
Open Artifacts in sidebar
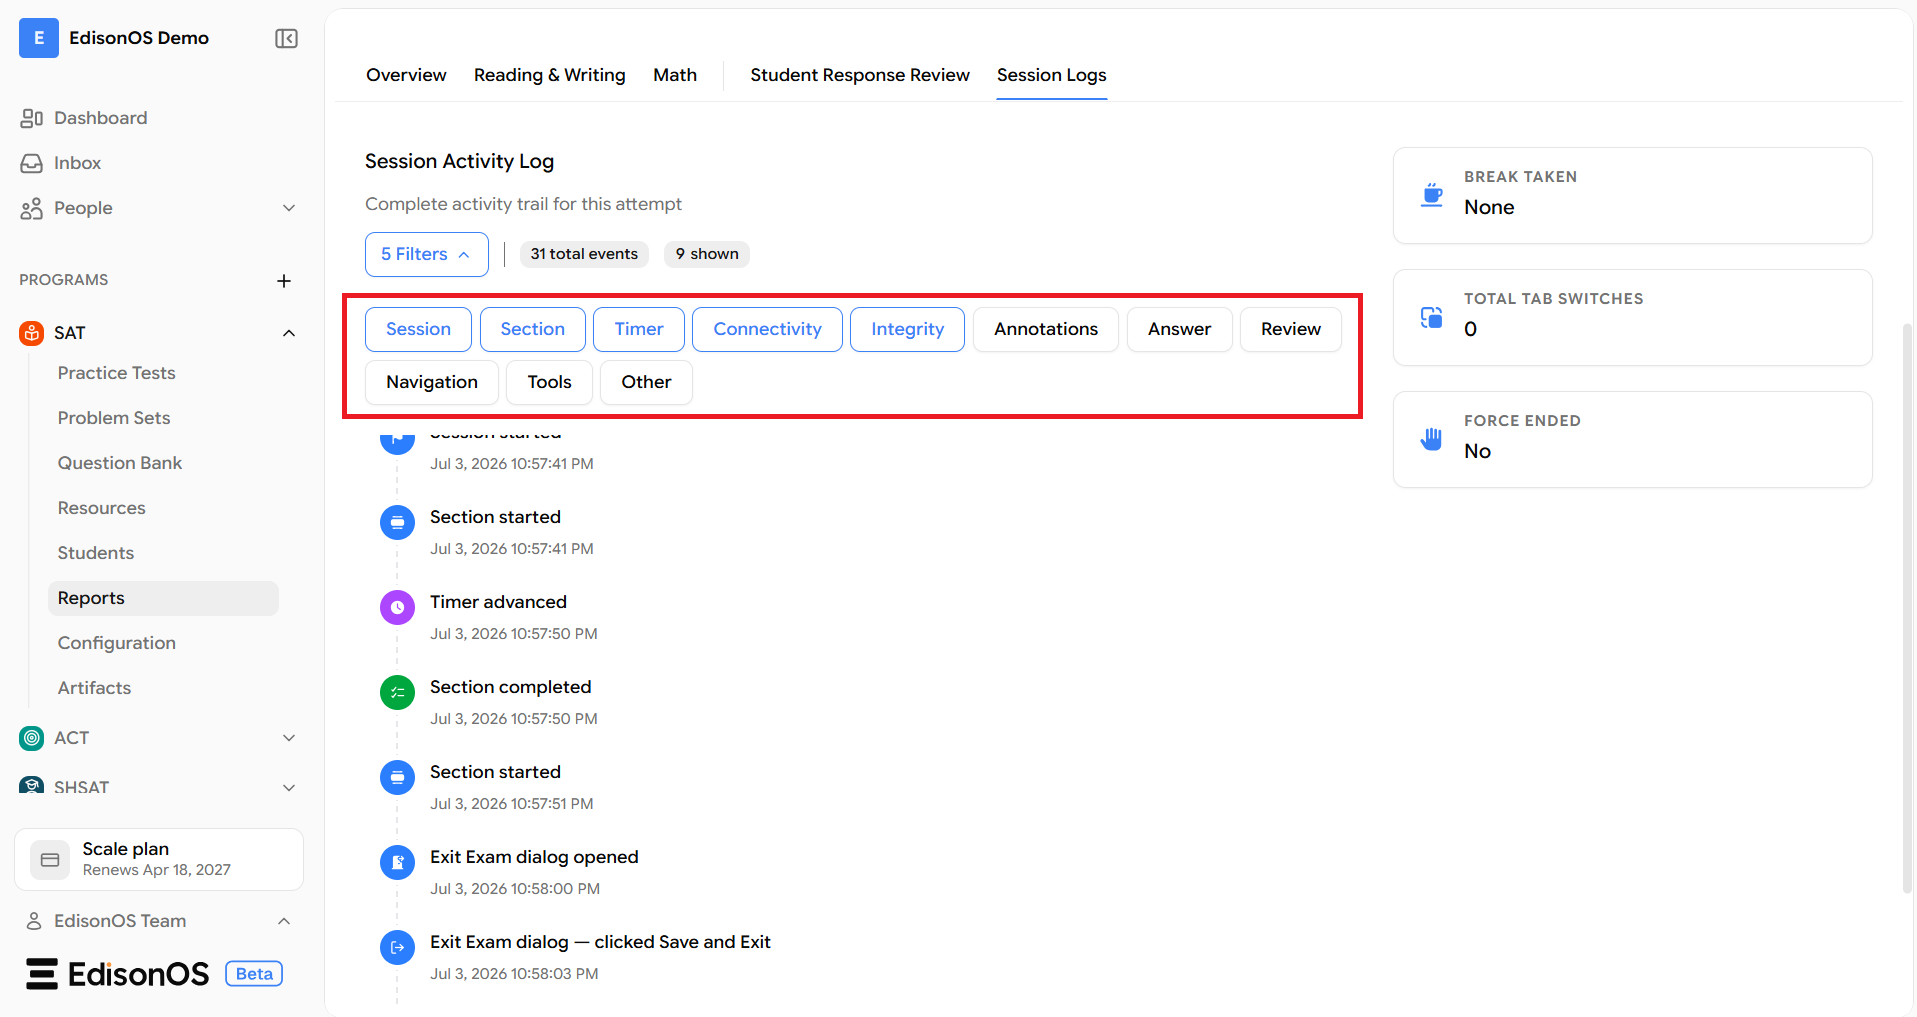coord(94,688)
